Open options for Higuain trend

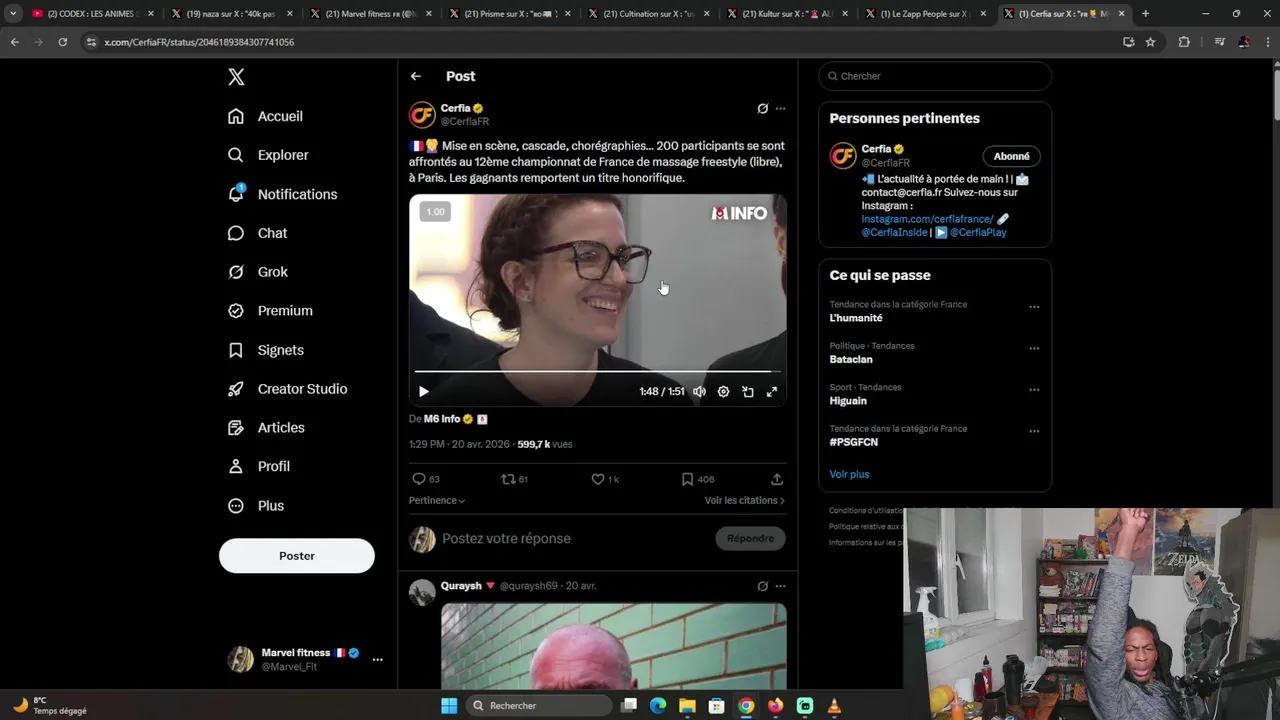tap(1034, 390)
